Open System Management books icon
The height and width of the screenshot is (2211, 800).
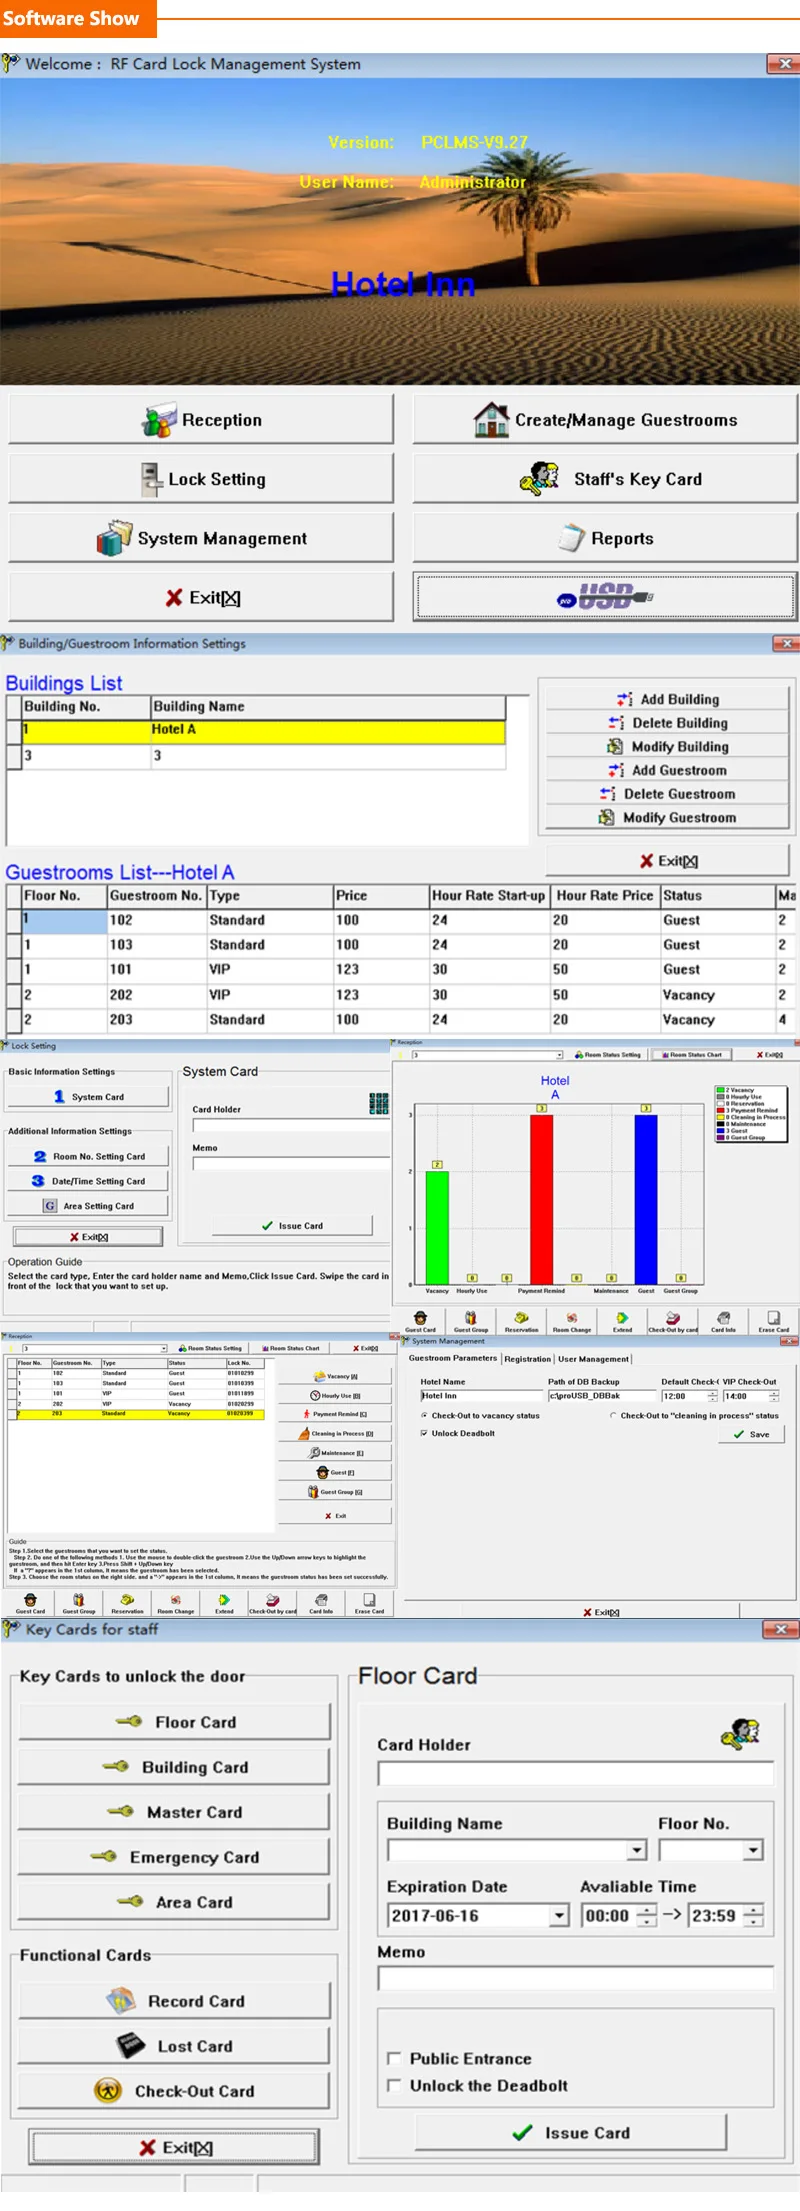coord(114,538)
